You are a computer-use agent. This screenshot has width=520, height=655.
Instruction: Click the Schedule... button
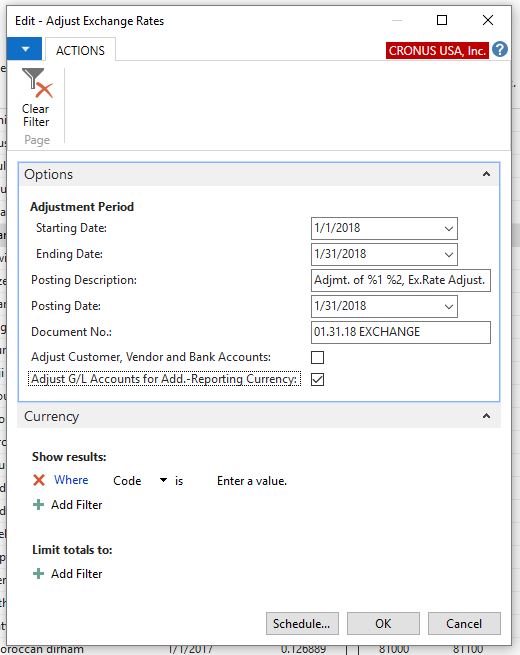(x=302, y=624)
